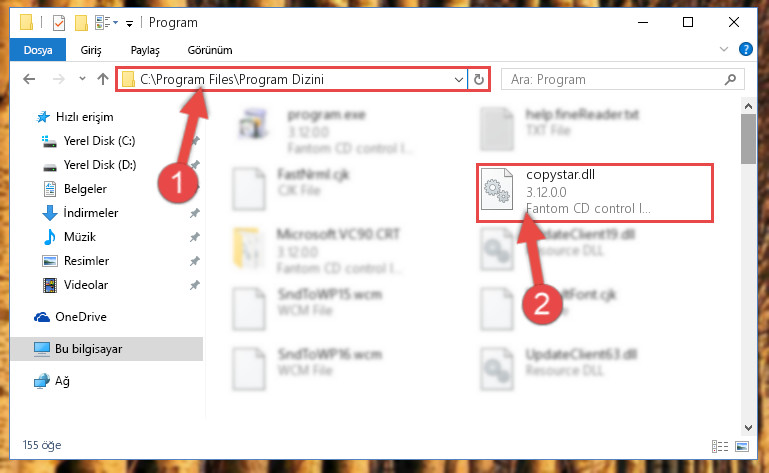Click the Properties checkmark icon in title bar

click(x=59, y=23)
